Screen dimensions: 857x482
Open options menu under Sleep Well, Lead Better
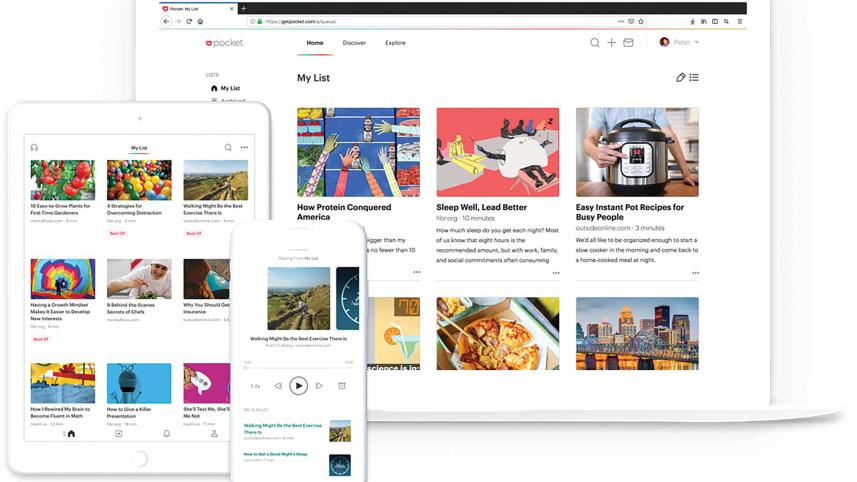click(x=556, y=272)
